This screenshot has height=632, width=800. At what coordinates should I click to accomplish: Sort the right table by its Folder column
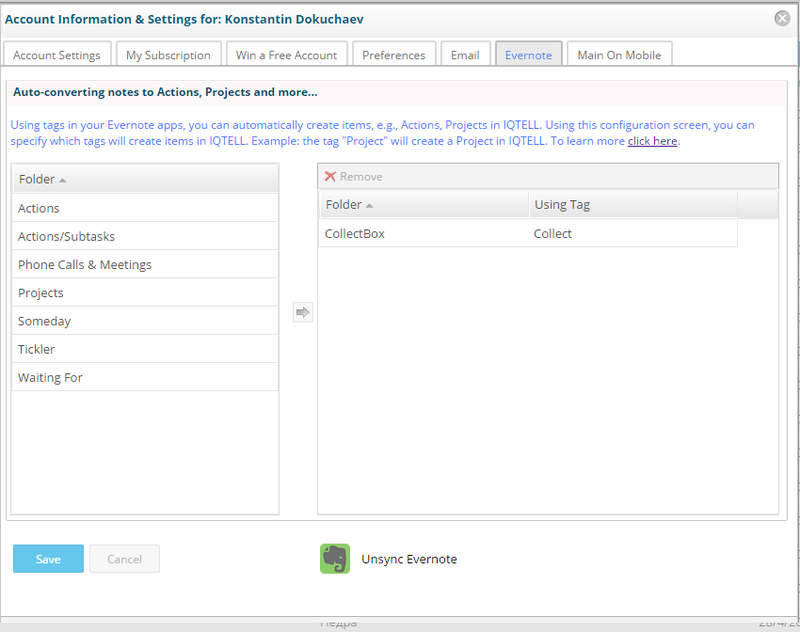point(423,205)
